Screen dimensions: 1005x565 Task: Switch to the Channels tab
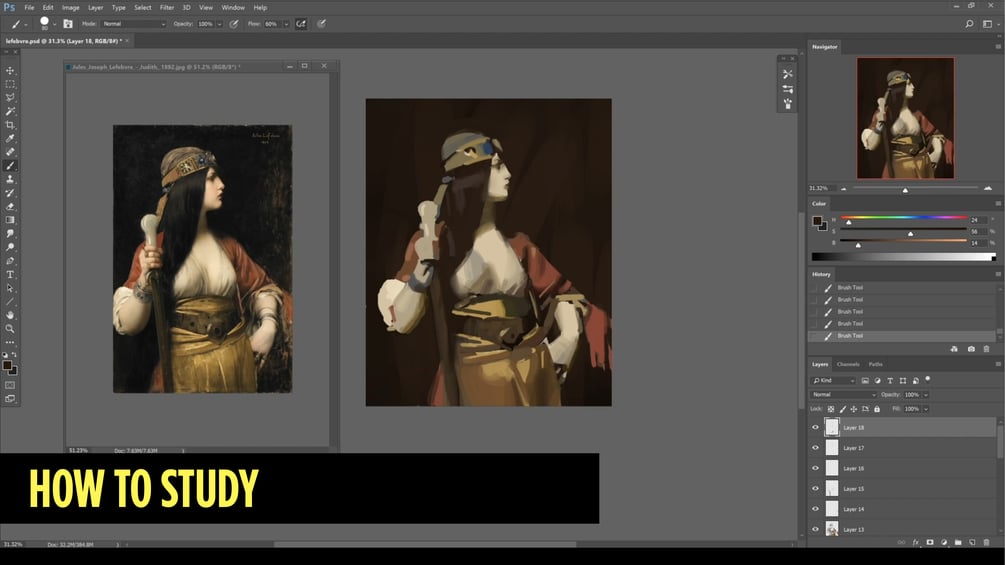(x=848, y=364)
